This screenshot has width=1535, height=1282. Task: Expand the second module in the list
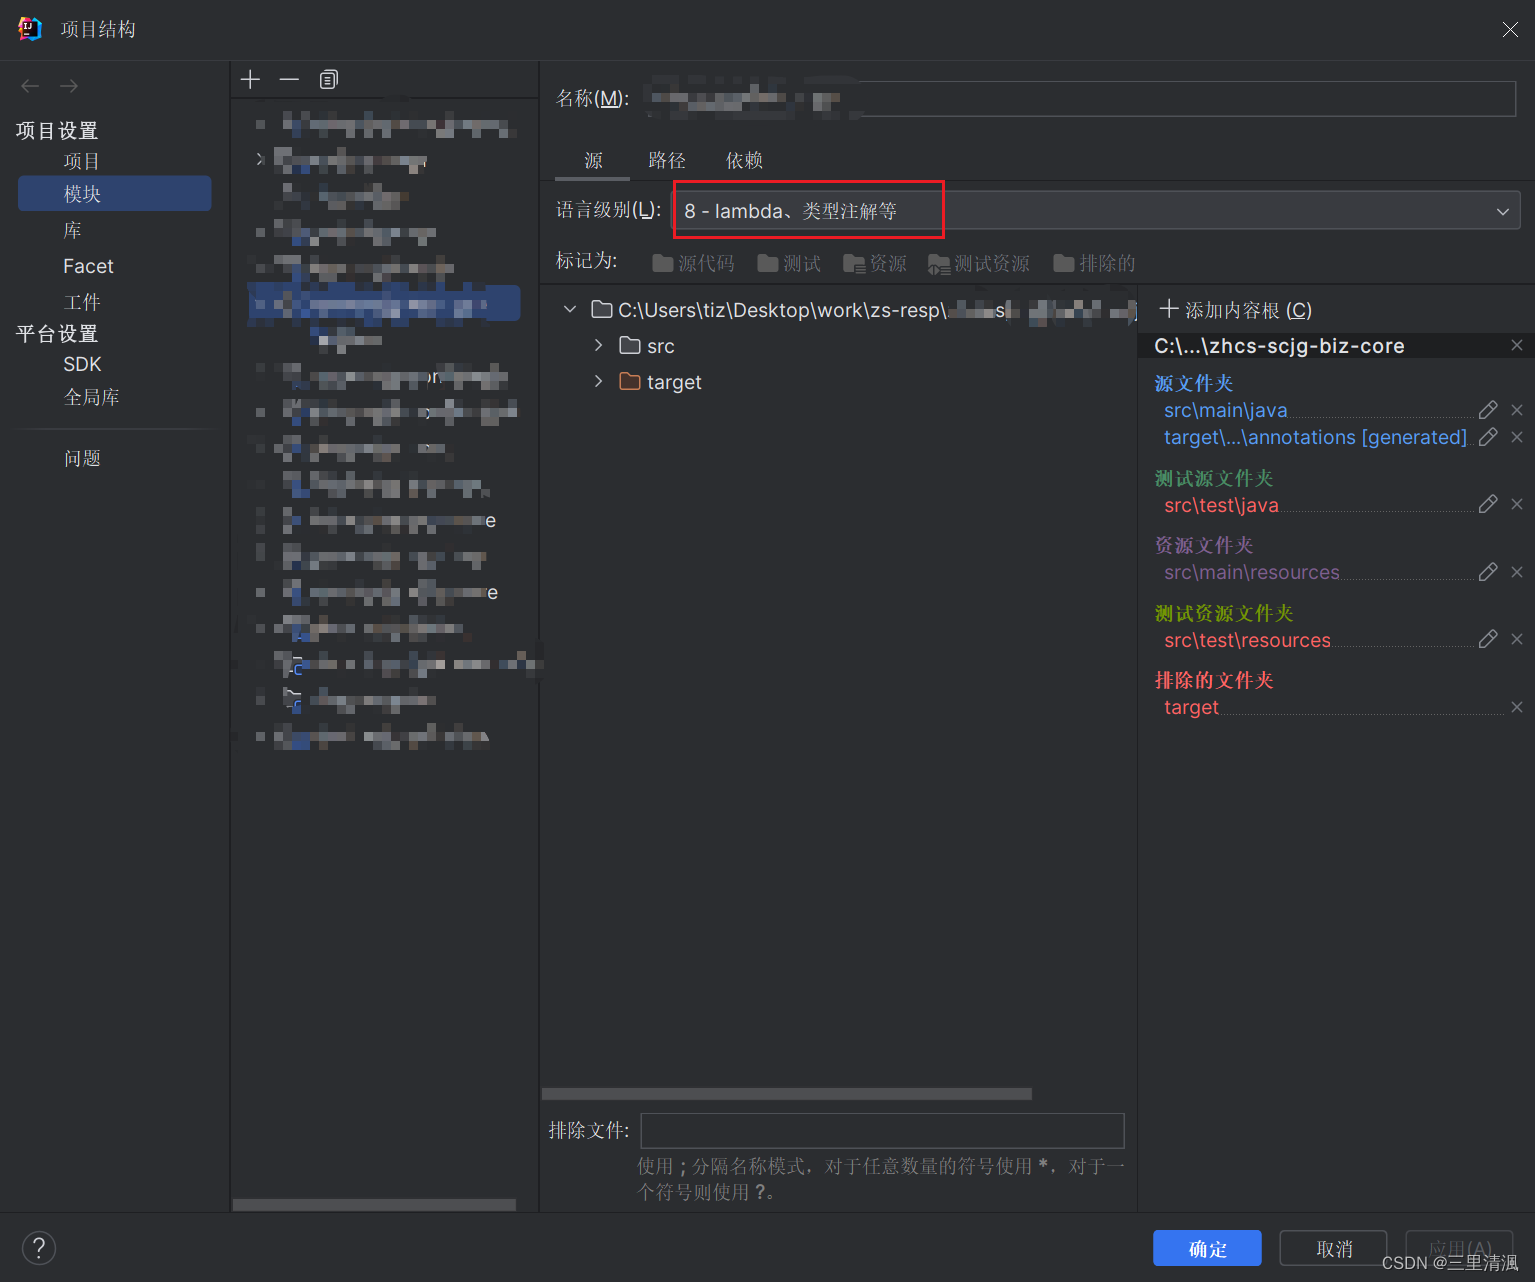[260, 159]
